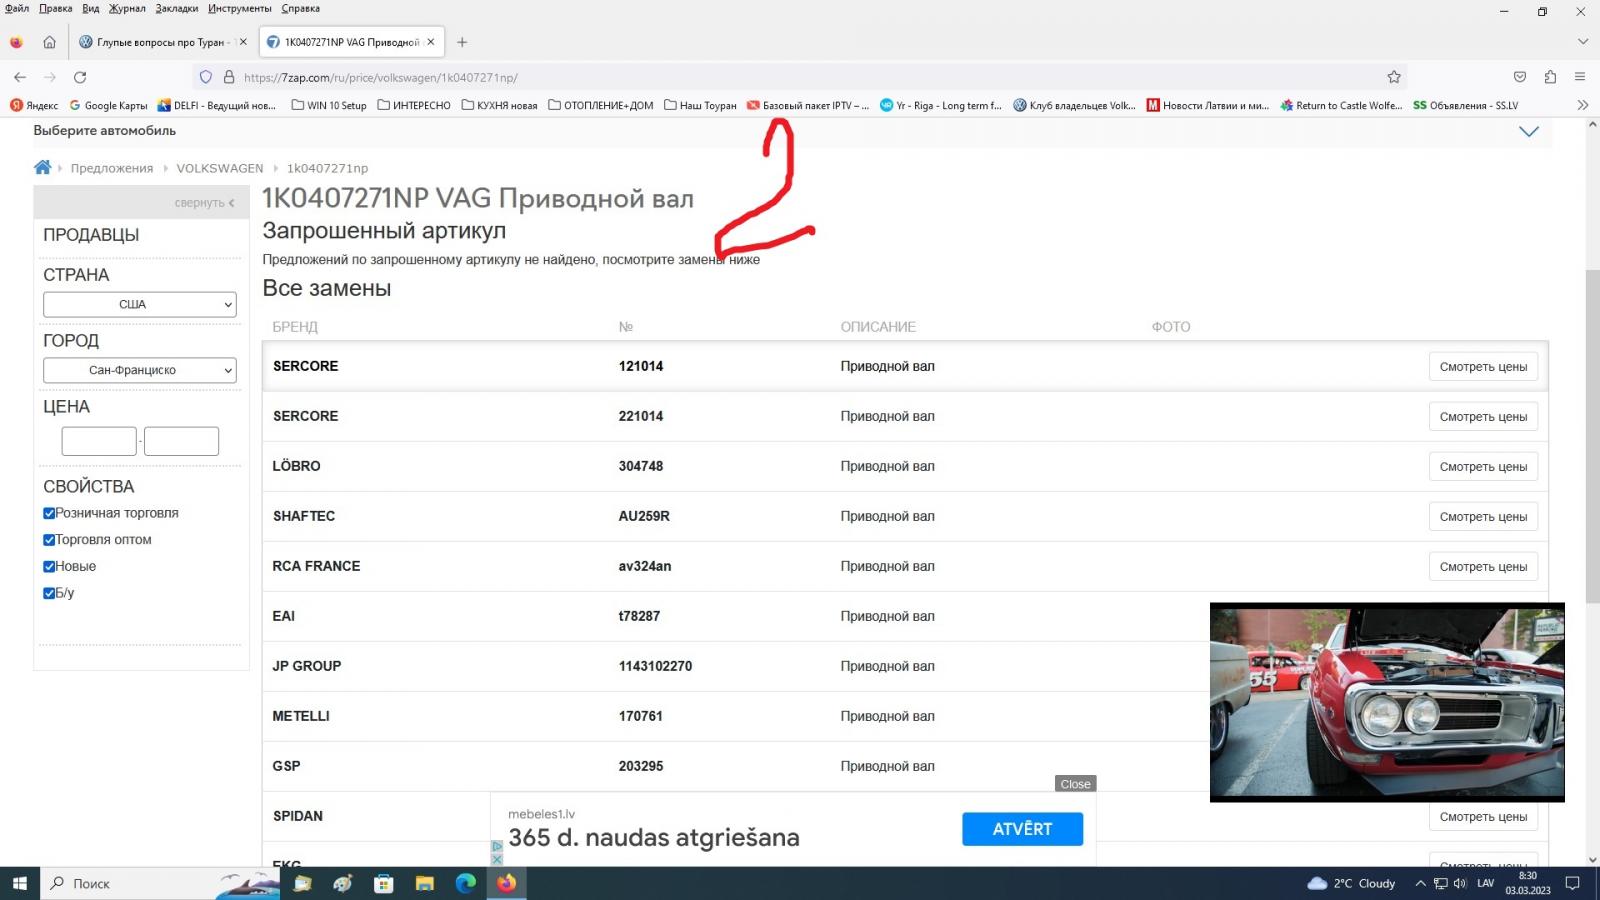Click Смотреть цены for LÖBRO 304748

tap(1483, 467)
